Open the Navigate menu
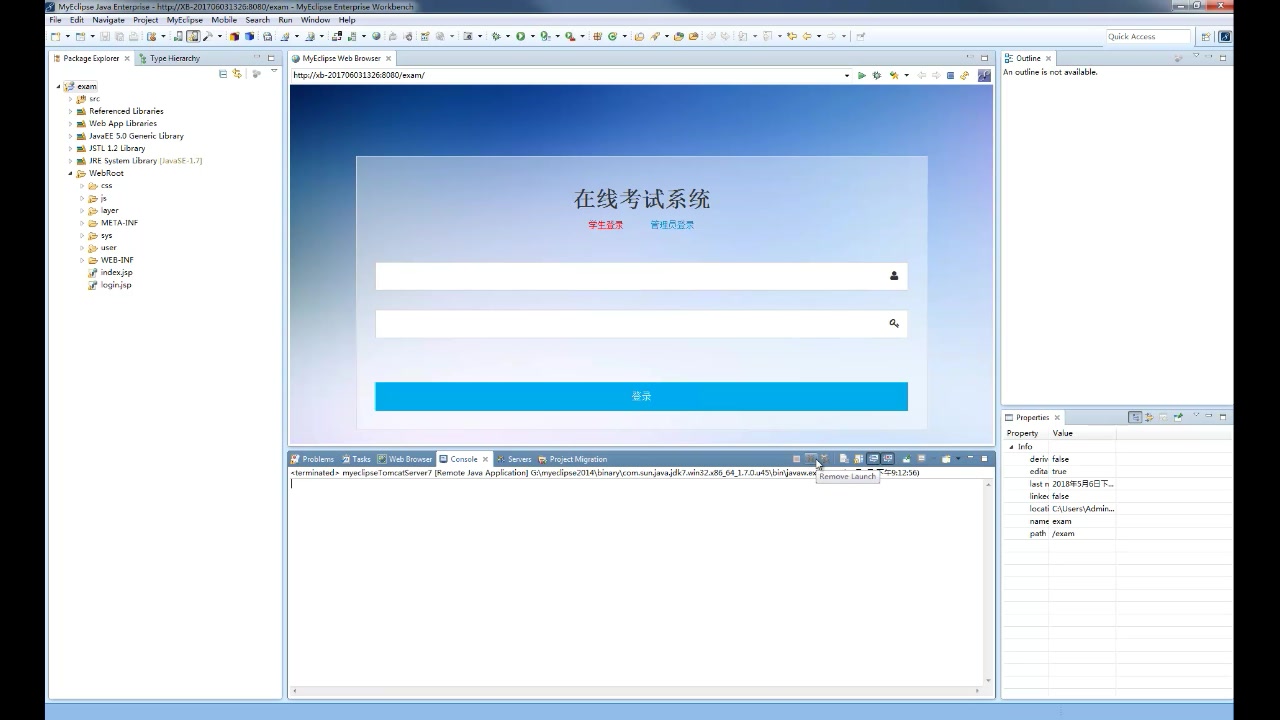Screen dimensions: 1280x720 pos(108,20)
